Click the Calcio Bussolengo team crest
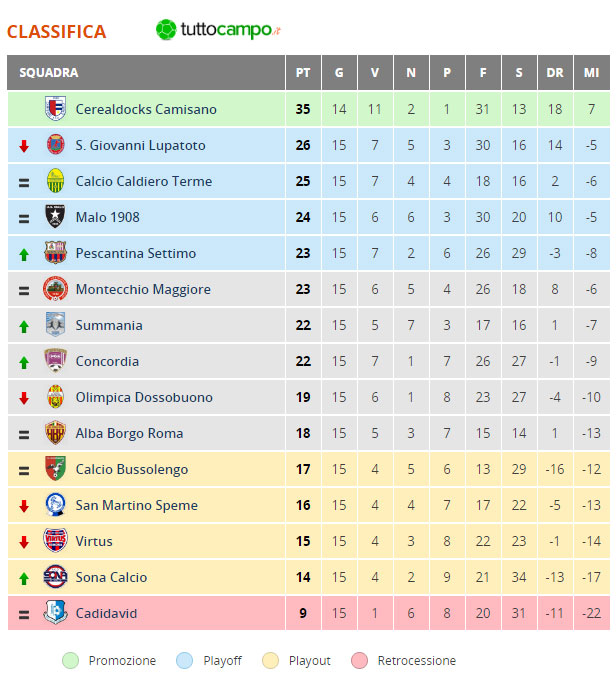Image resolution: width=616 pixels, height=679 pixels. point(55,469)
